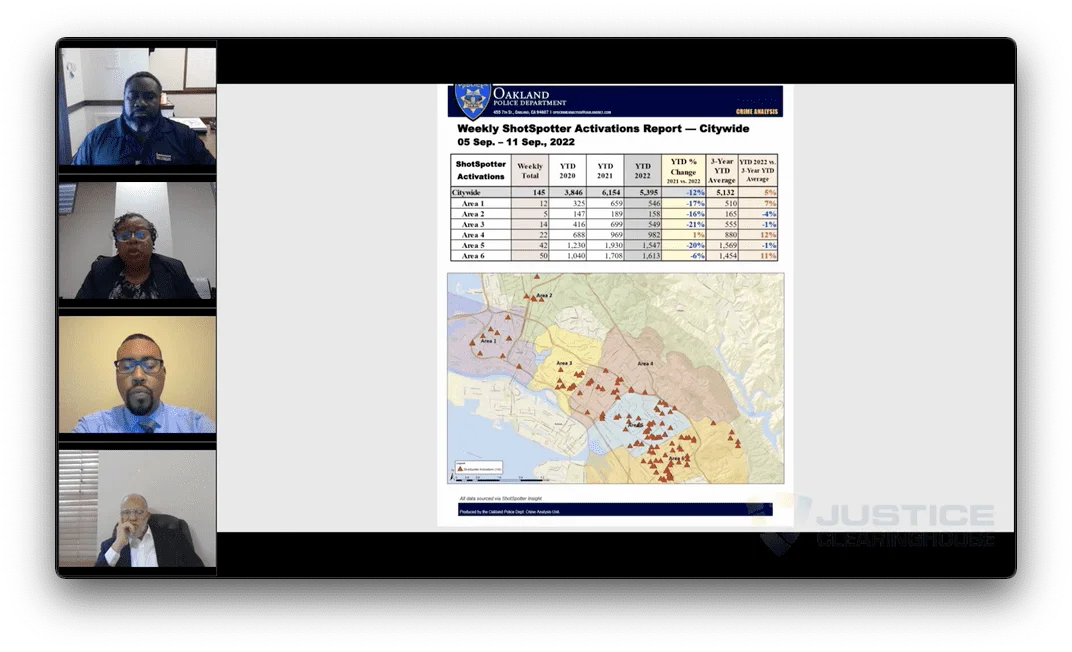Click the 'YTD 2022' column header
This screenshot has width=1072, height=652.
(x=643, y=170)
